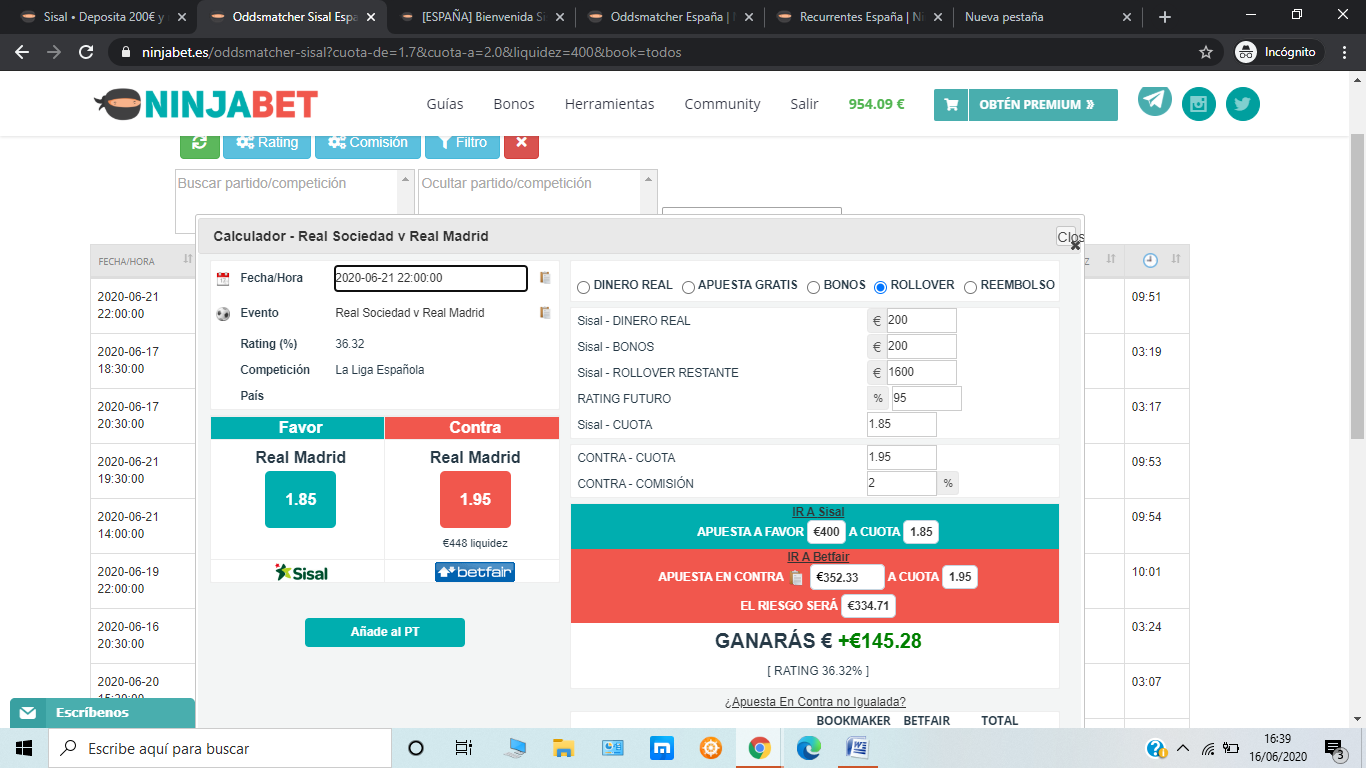Click the Añade al PT button

coord(385,632)
